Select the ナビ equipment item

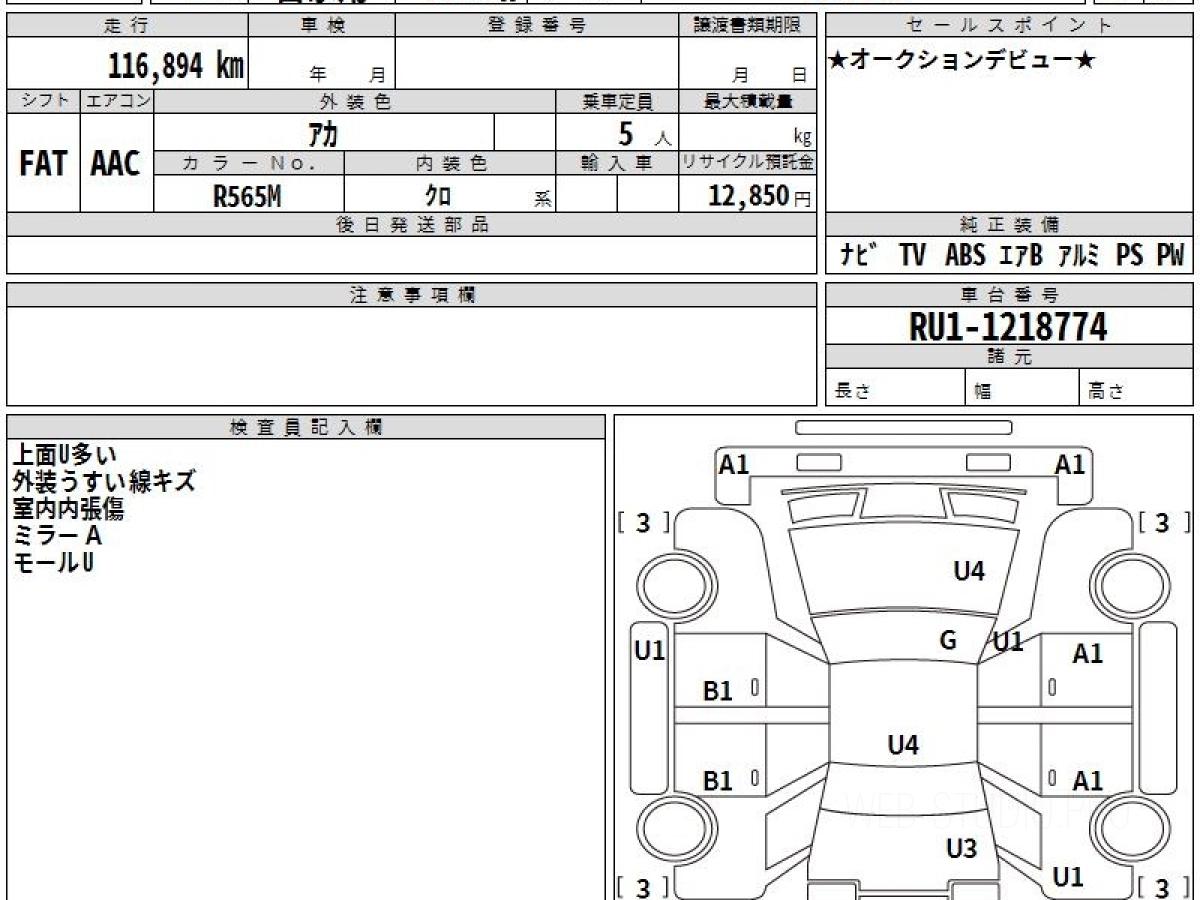coord(858,255)
